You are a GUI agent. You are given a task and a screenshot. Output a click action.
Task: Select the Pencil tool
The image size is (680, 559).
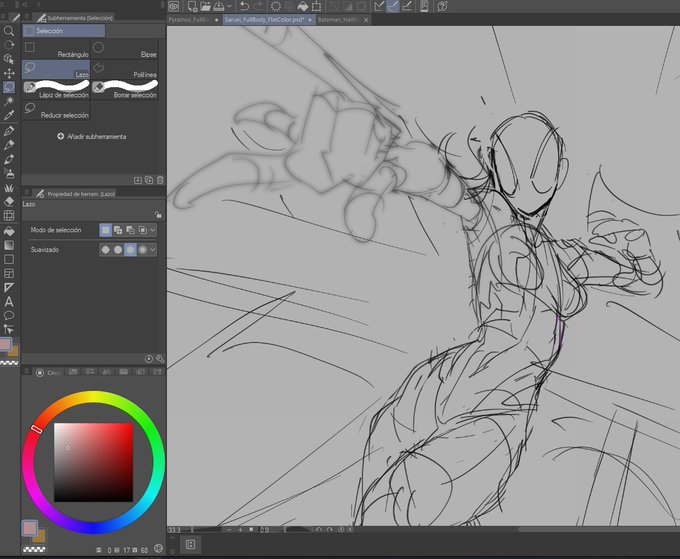click(9, 145)
